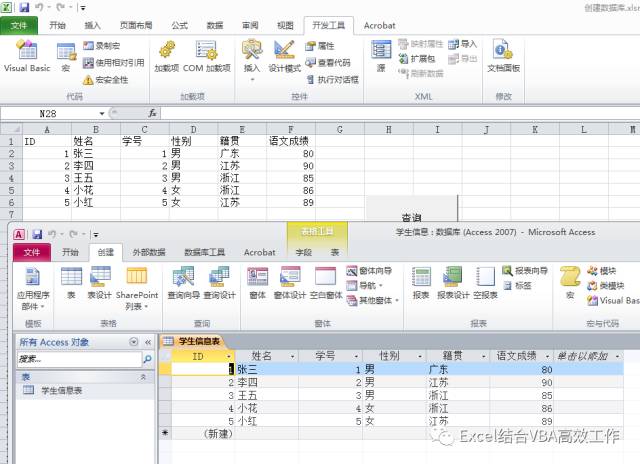This screenshot has width=640, height=464.
Task: Click 类模块 class module
Action: tap(606, 285)
